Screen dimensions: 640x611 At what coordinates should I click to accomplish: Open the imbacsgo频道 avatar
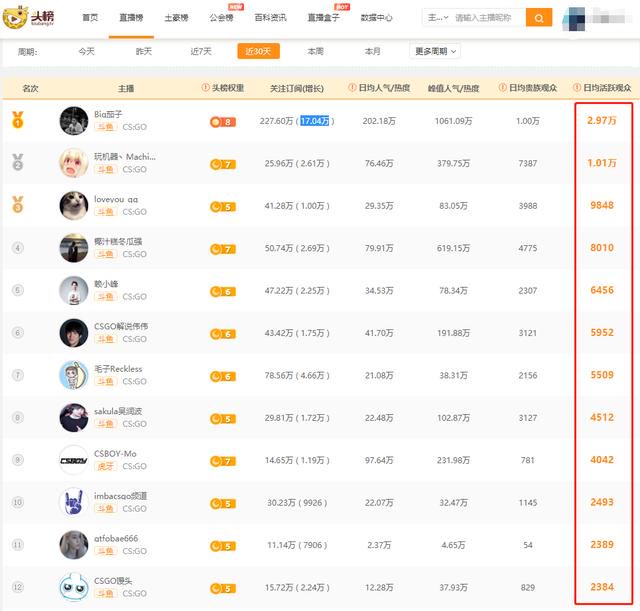tap(74, 502)
